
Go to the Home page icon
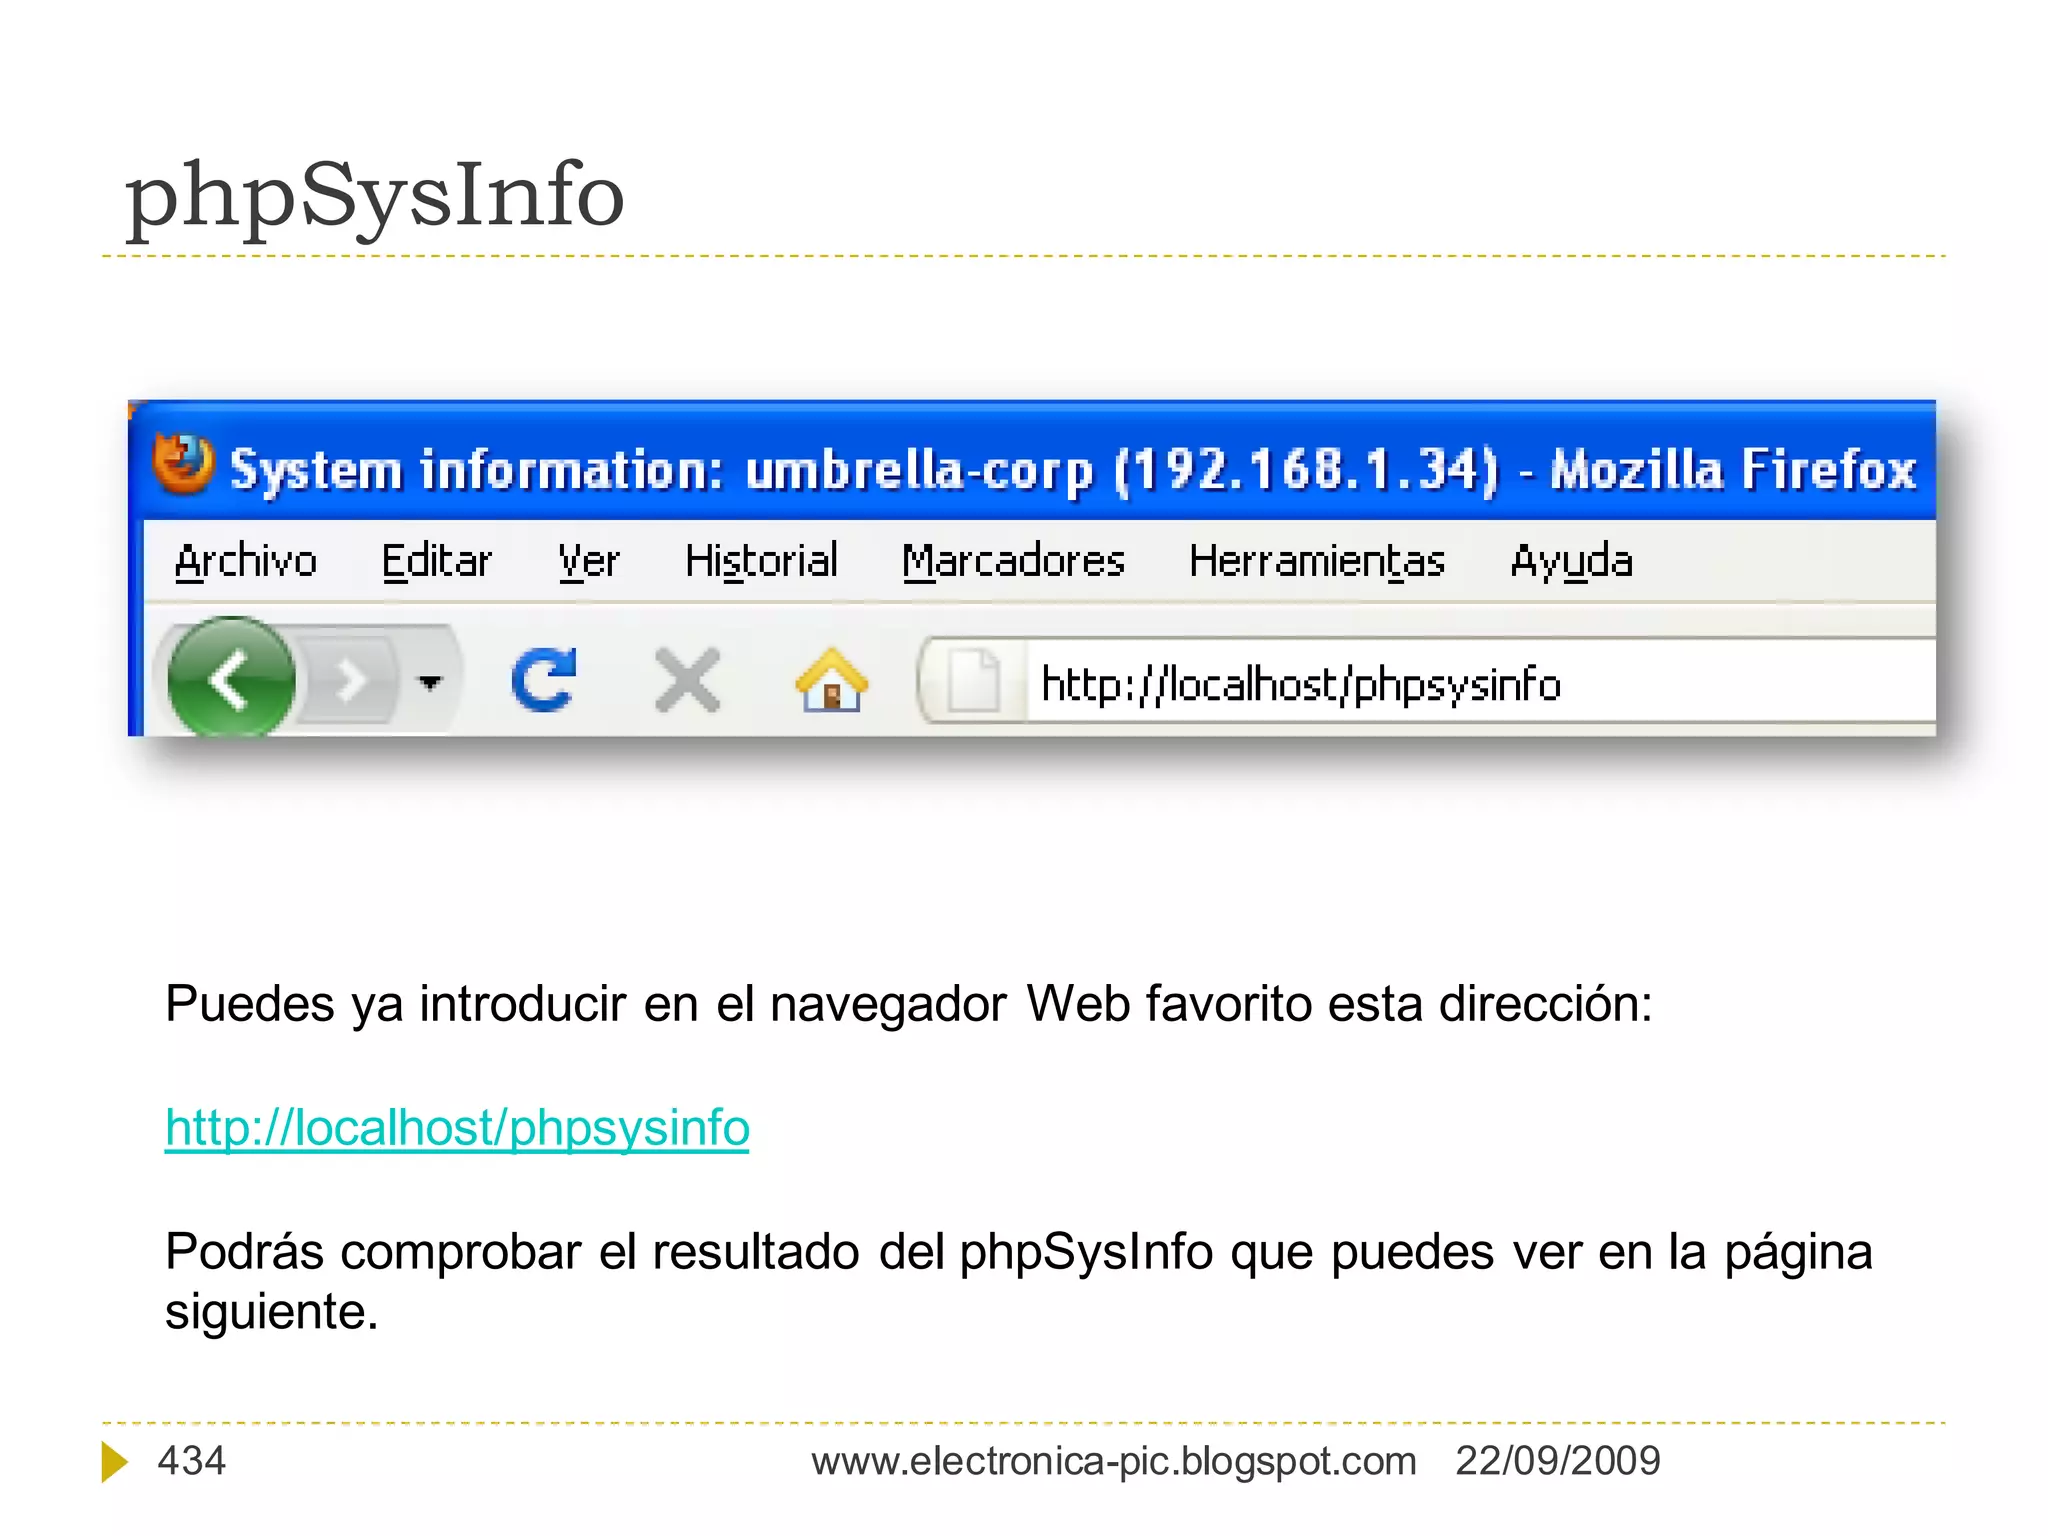click(x=831, y=680)
